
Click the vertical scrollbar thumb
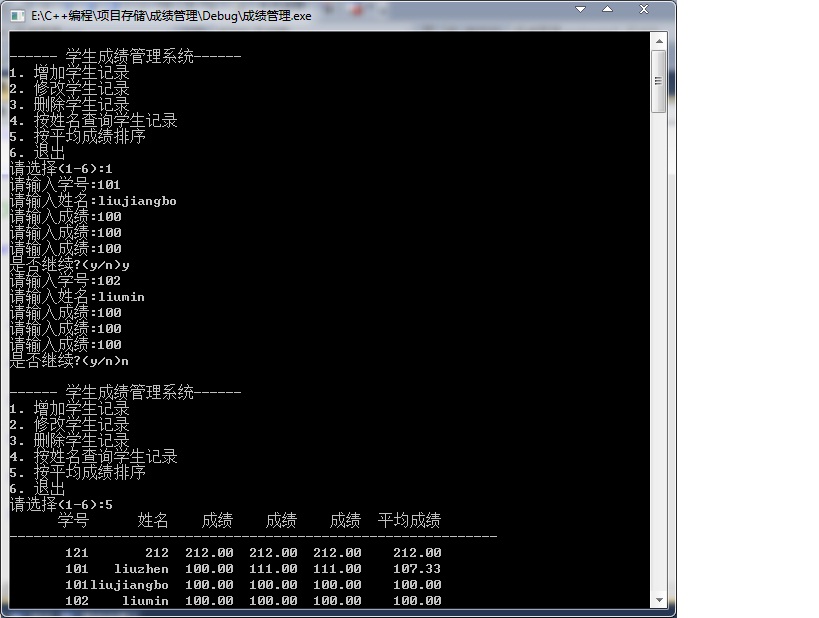pyautogui.click(x=659, y=81)
